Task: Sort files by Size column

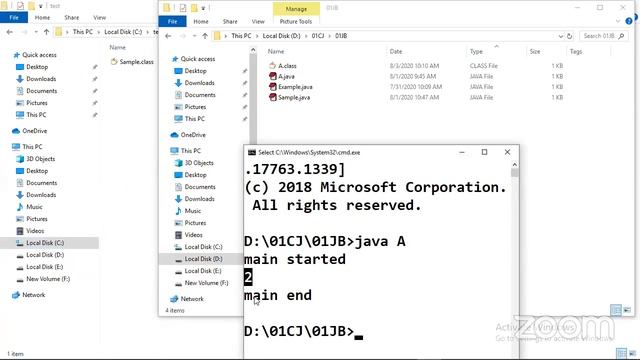Action: coord(535,51)
